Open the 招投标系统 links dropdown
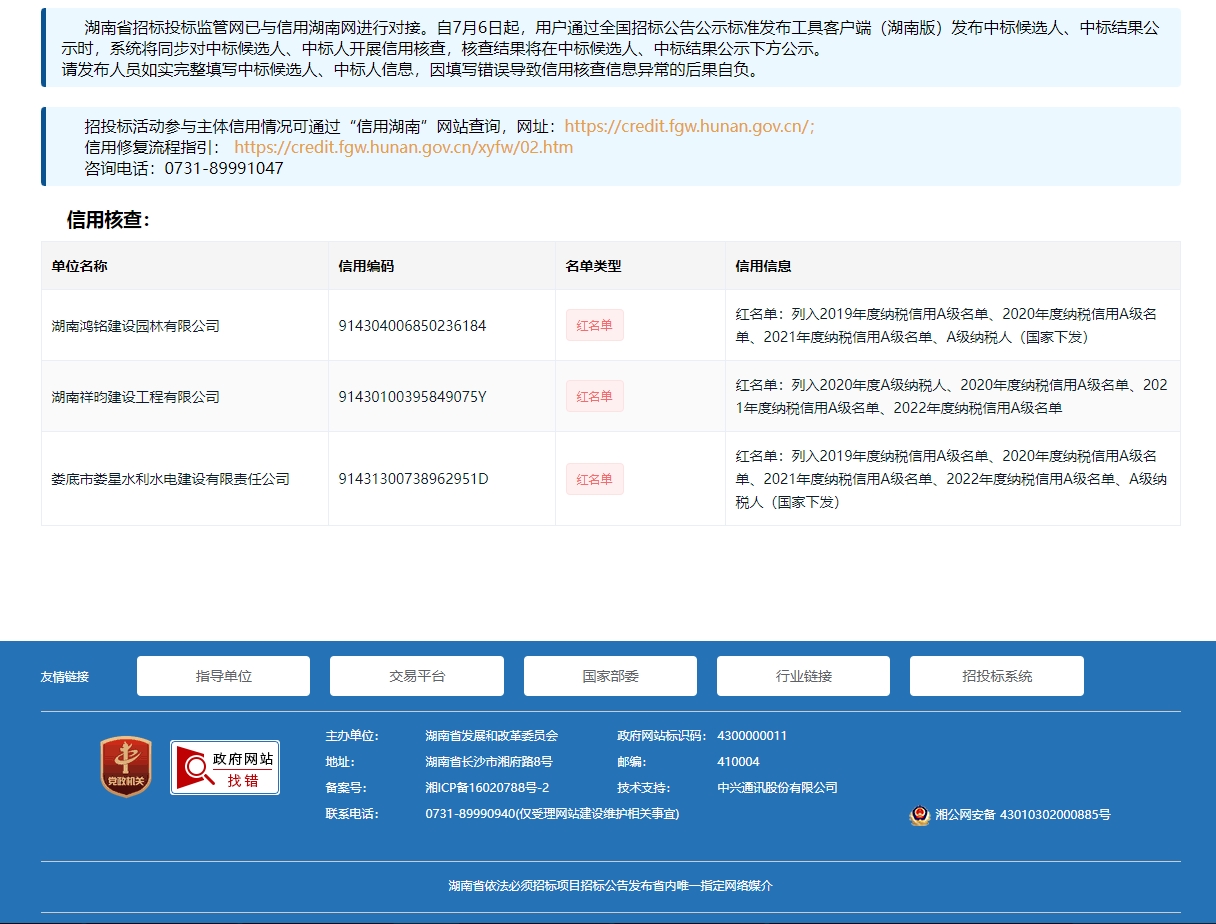Viewport: 1216px width, 924px height. (996, 676)
